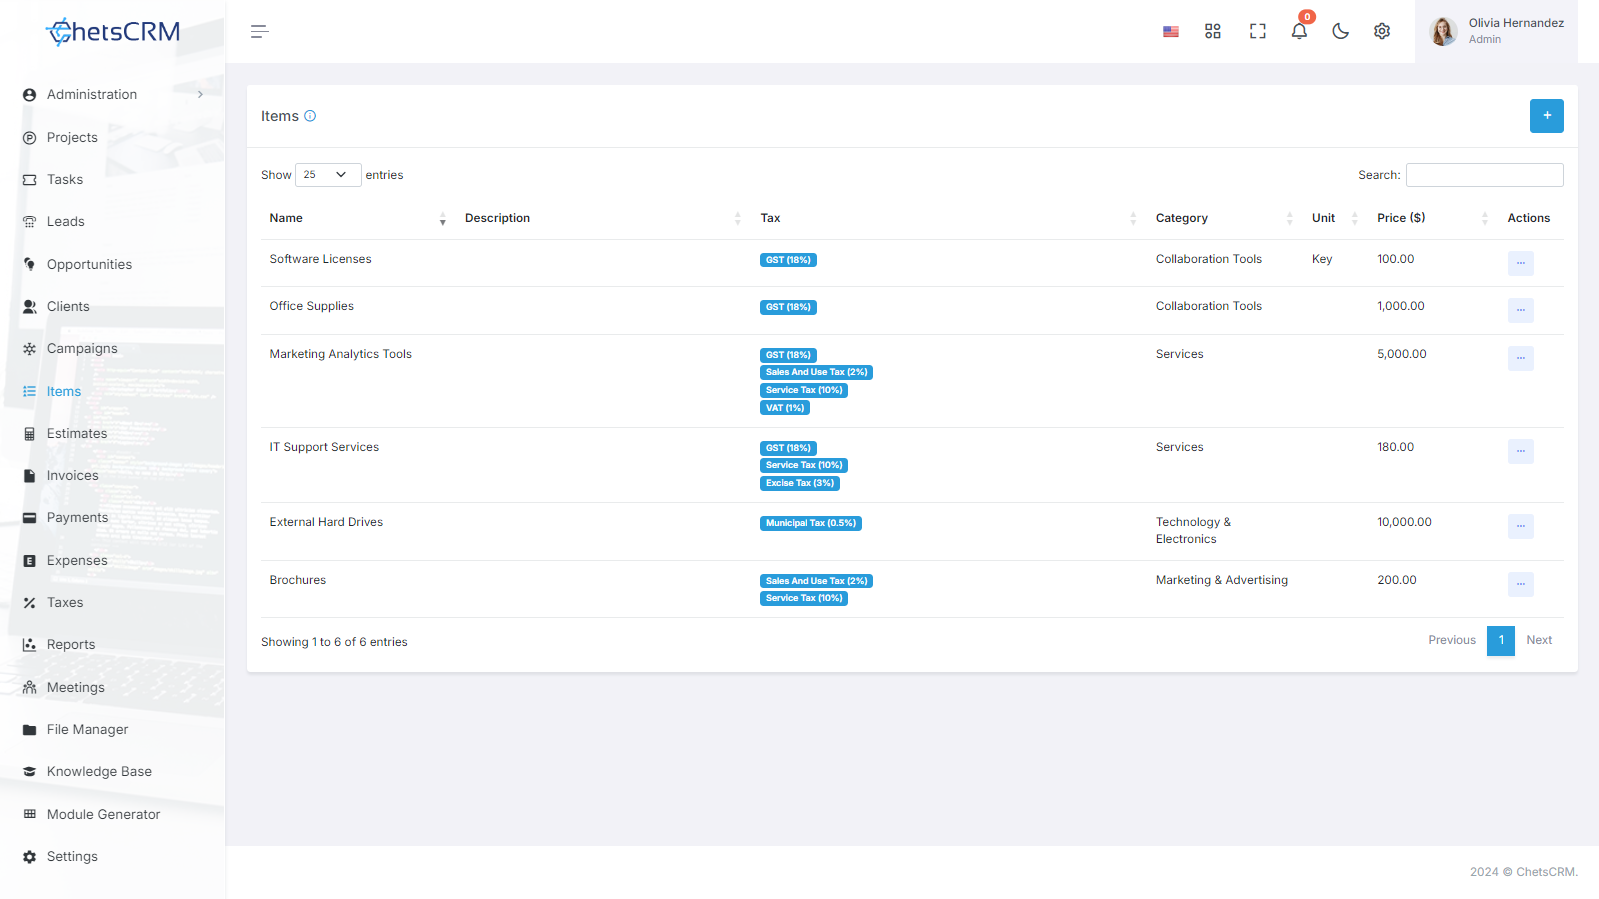The image size is (1599, 899).
Task: Focus the Search input field
Action: pyautogui.click(x=1484, y=175)
